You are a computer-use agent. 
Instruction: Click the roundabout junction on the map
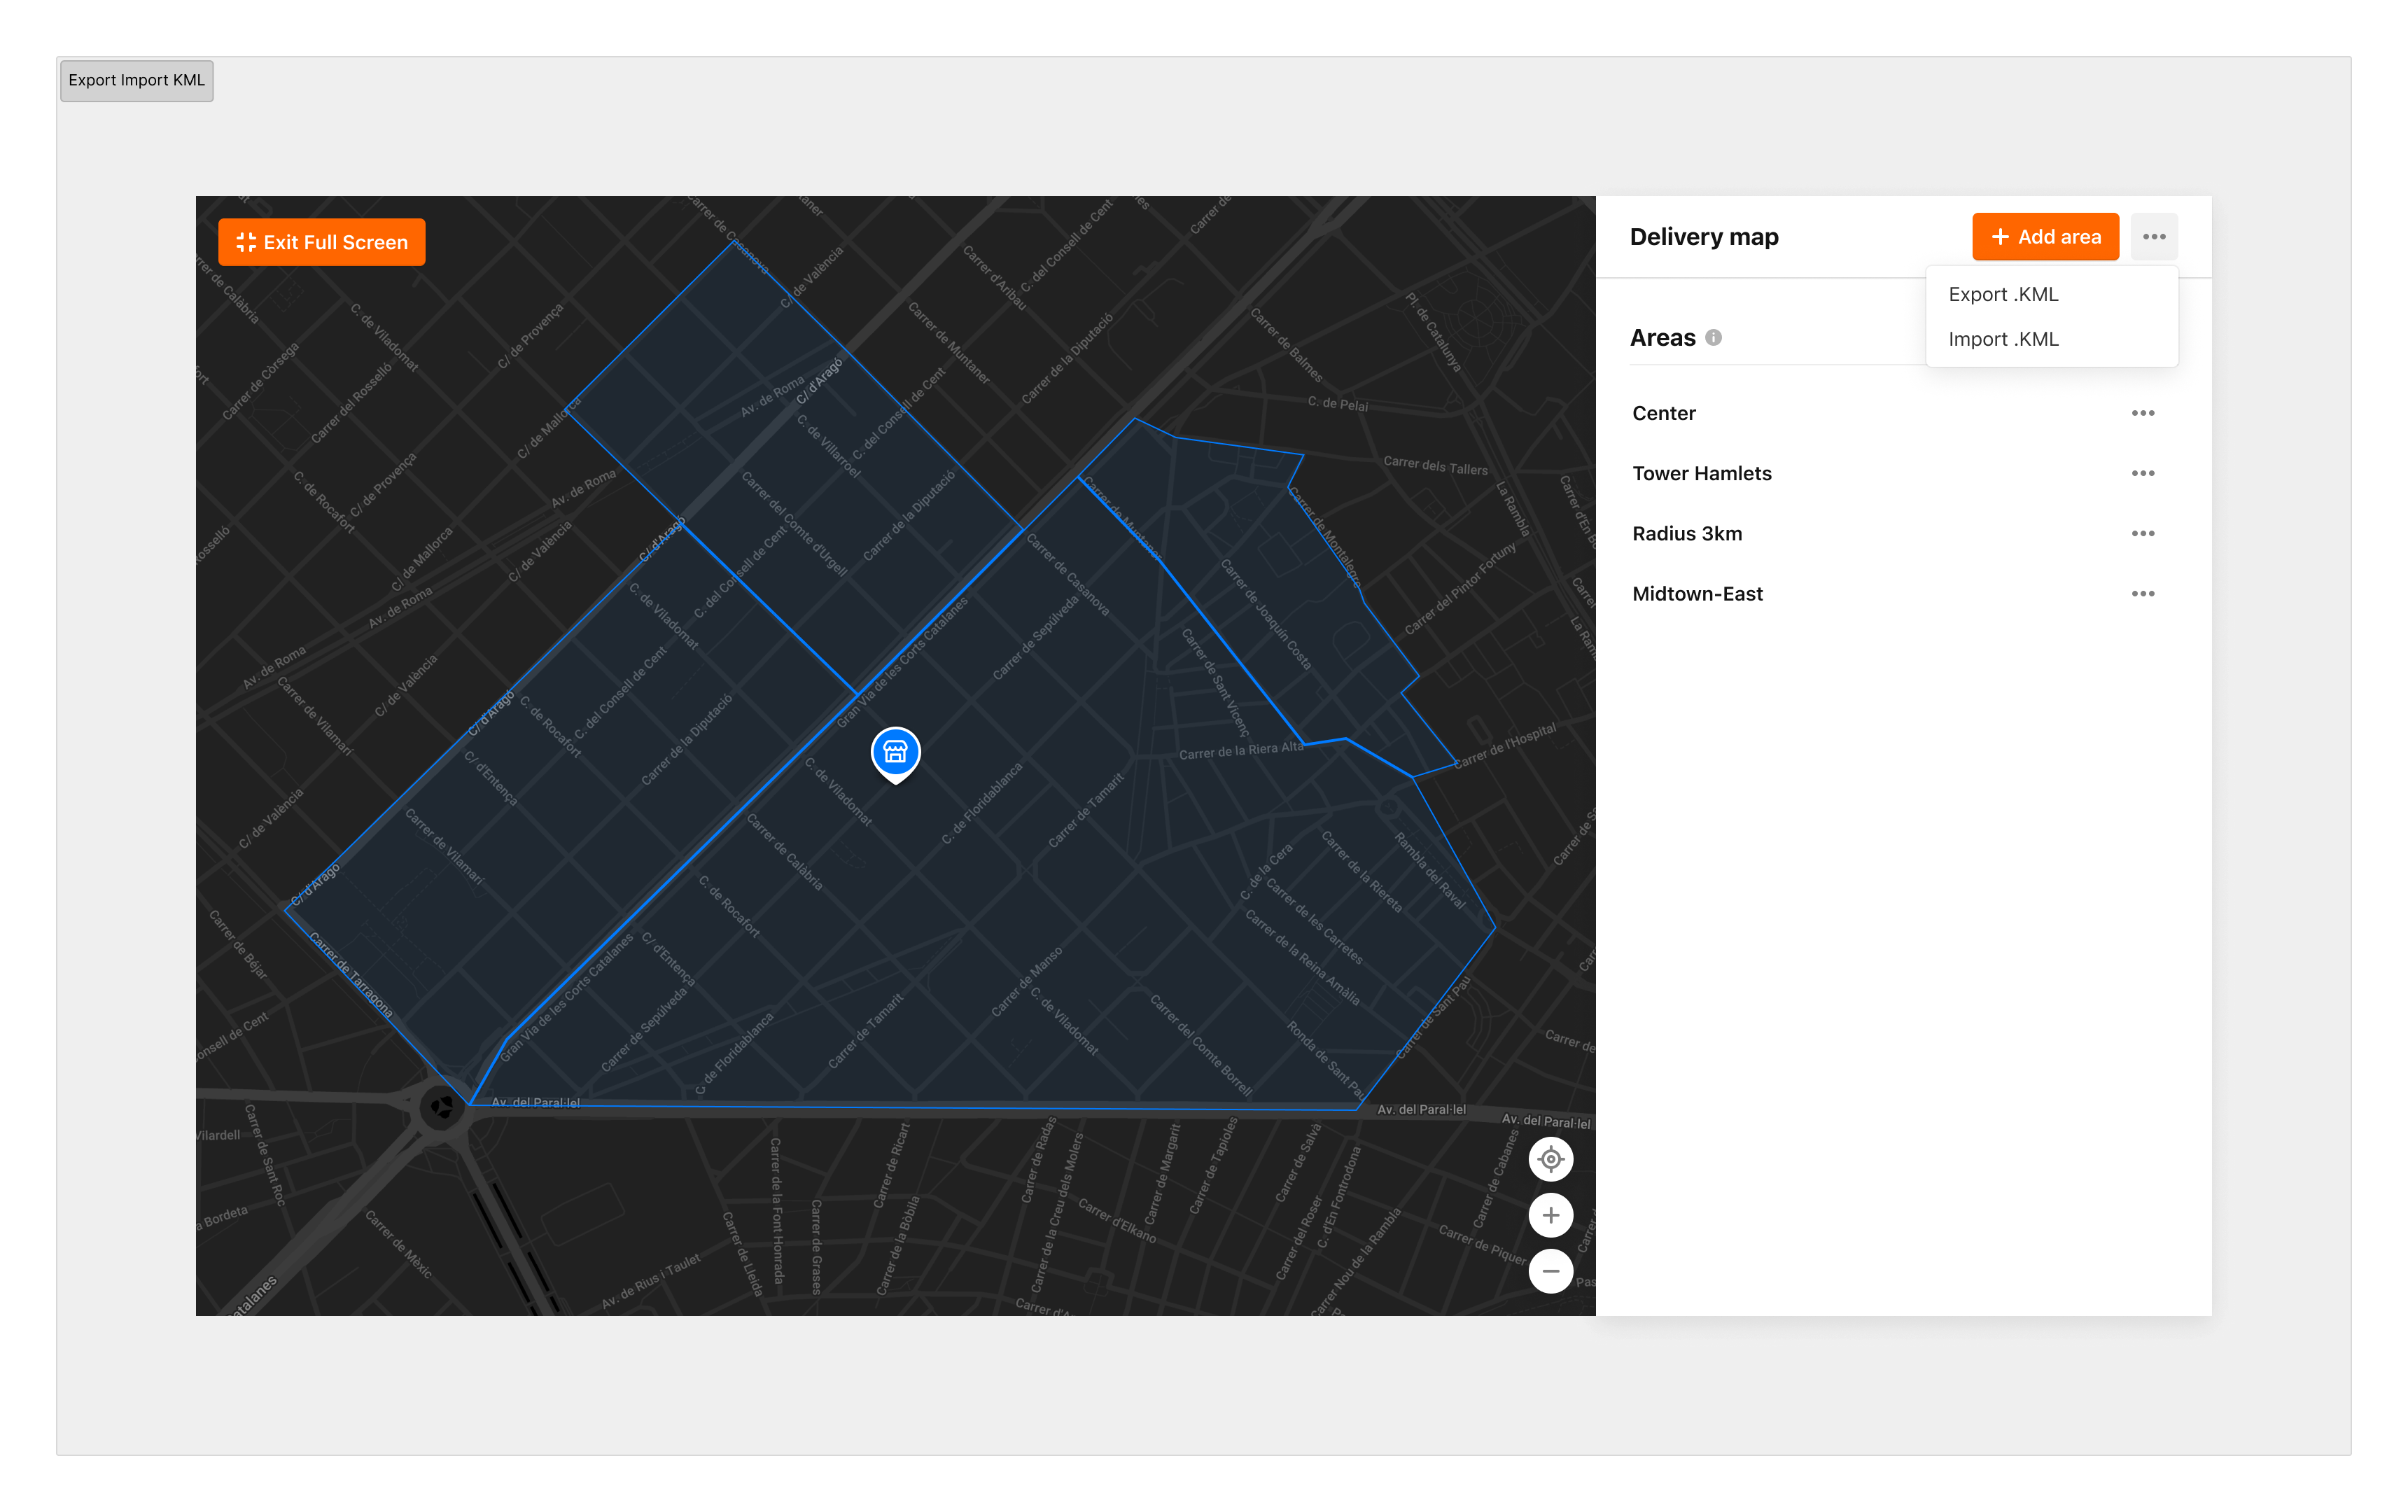coord(441,1106)
